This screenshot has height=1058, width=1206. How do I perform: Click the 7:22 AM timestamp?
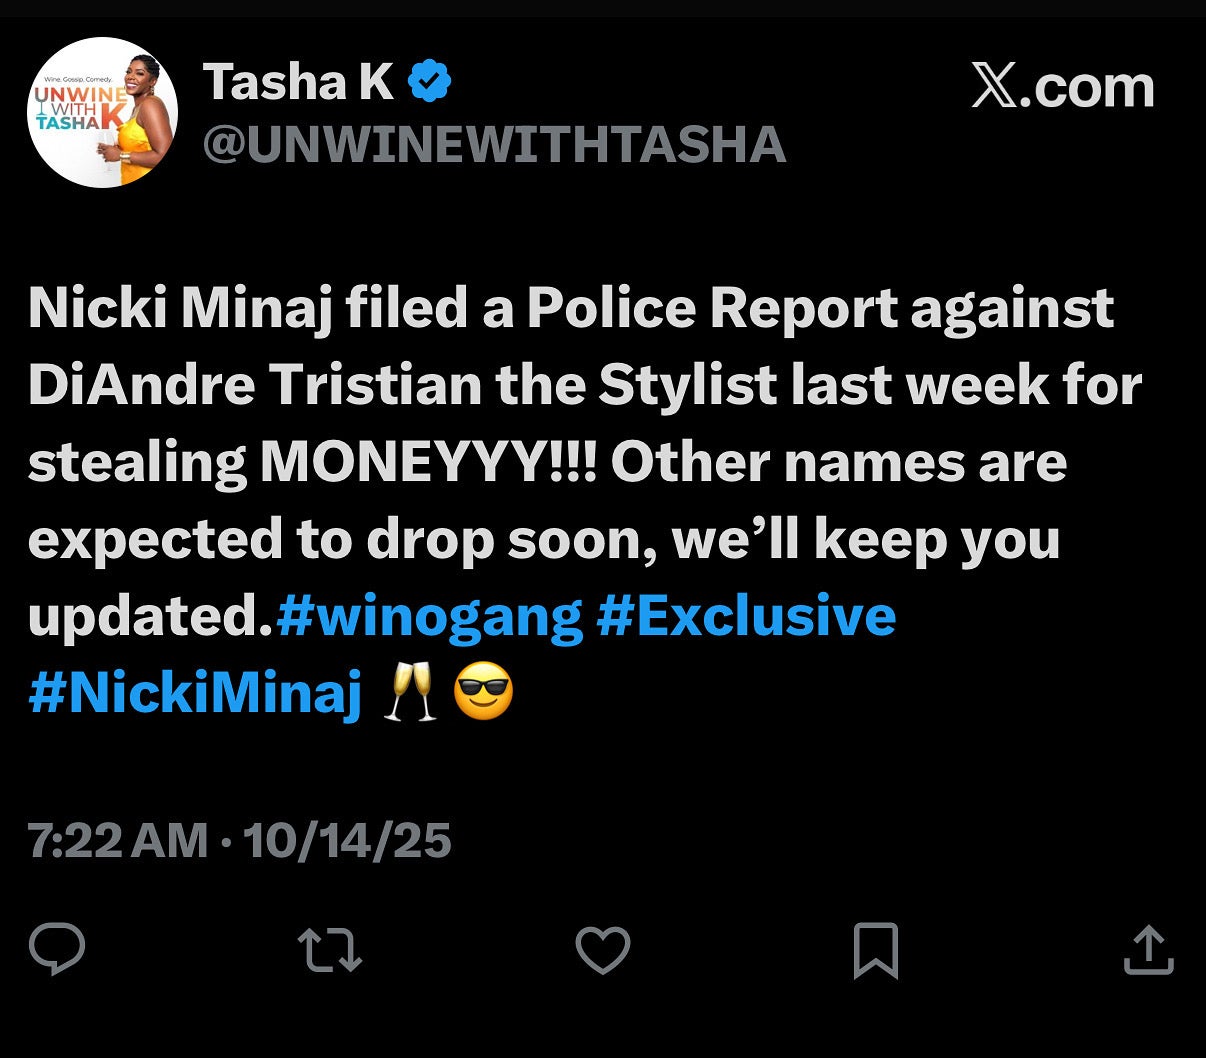pyautogui.click(x=118, y=840)
